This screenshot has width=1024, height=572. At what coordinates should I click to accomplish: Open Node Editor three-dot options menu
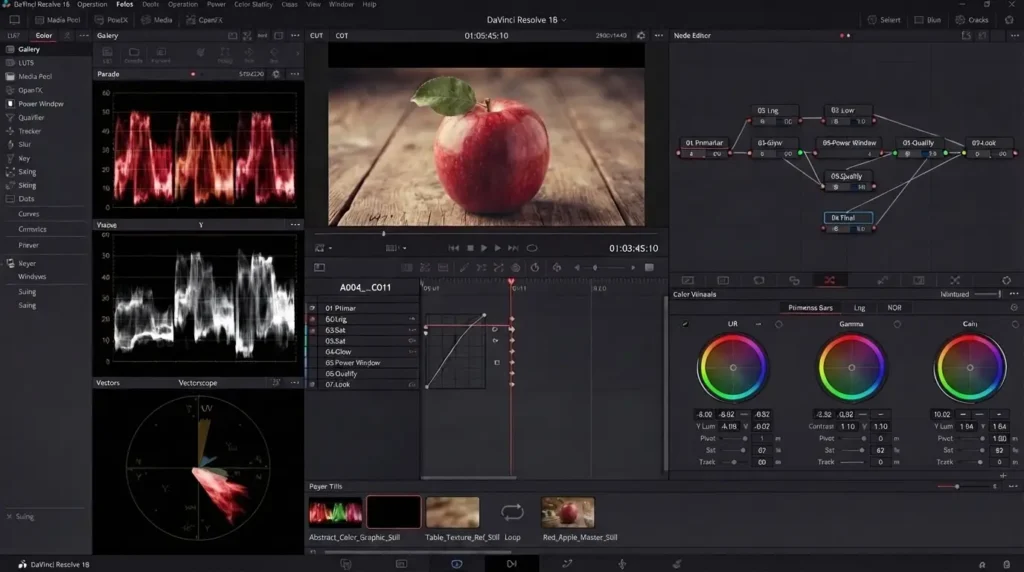[1014, 35]
